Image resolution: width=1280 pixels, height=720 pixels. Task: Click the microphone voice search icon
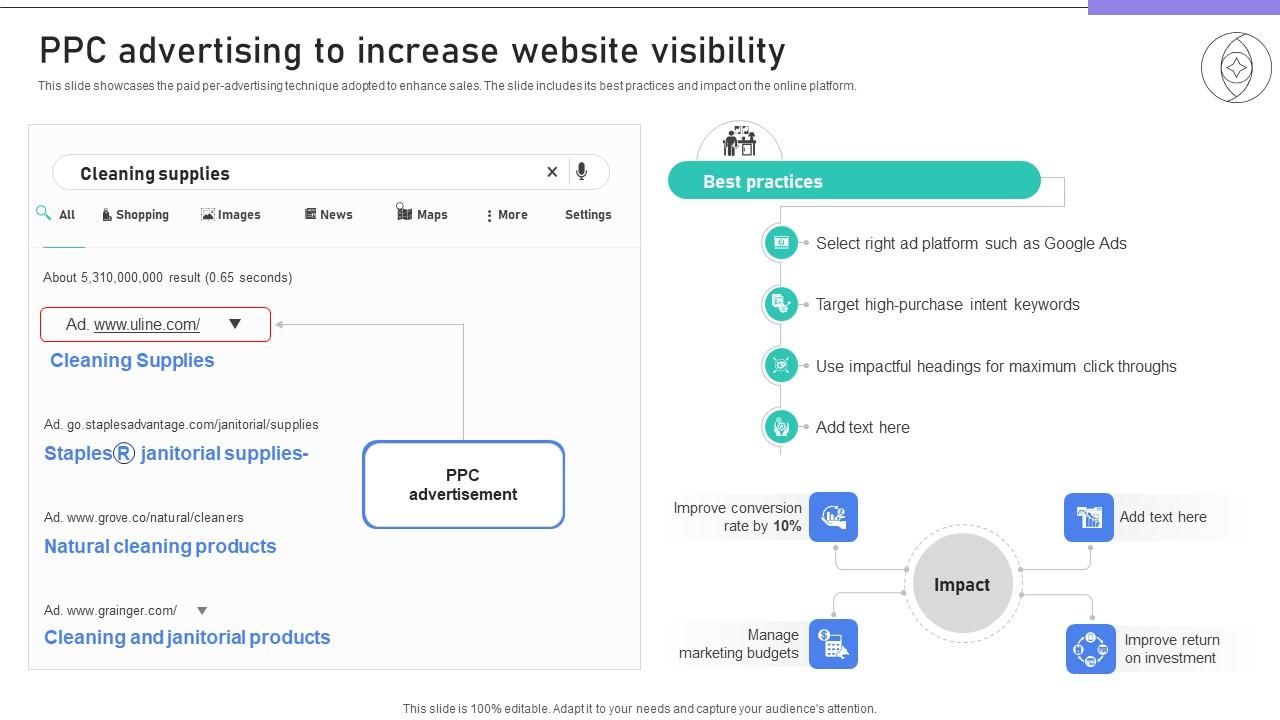pyautogui.click(x=581, y=172)
